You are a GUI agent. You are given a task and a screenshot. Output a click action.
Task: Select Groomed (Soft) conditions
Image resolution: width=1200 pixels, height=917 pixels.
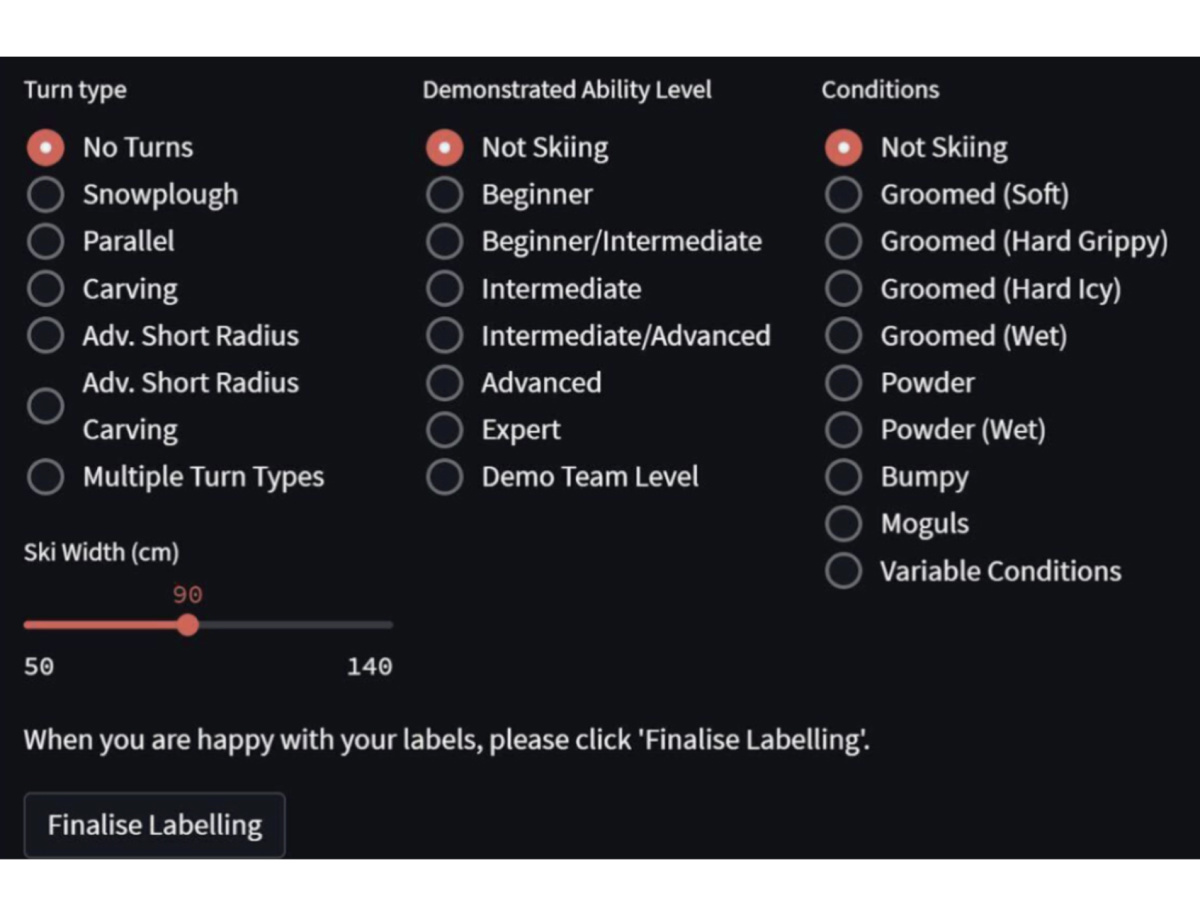843,195
